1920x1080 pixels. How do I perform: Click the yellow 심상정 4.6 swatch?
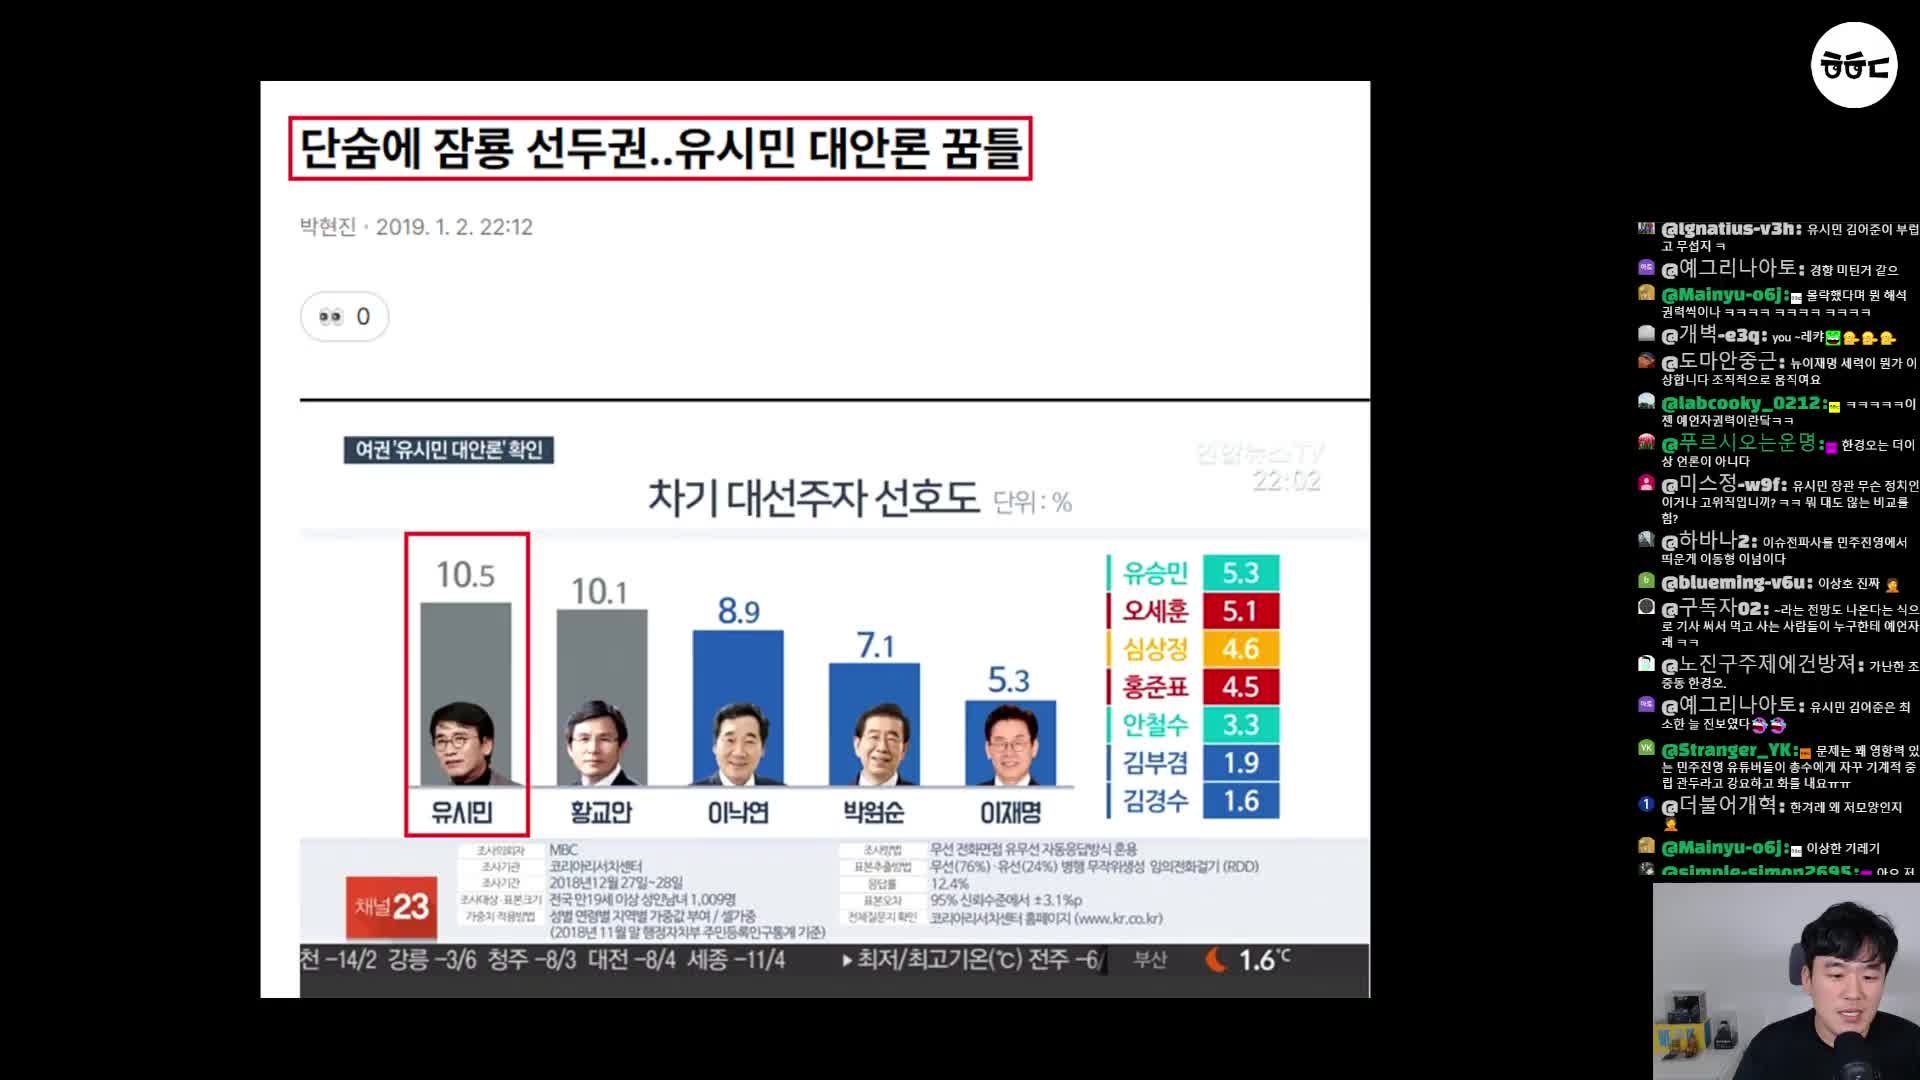click(x=1241, y=649)
